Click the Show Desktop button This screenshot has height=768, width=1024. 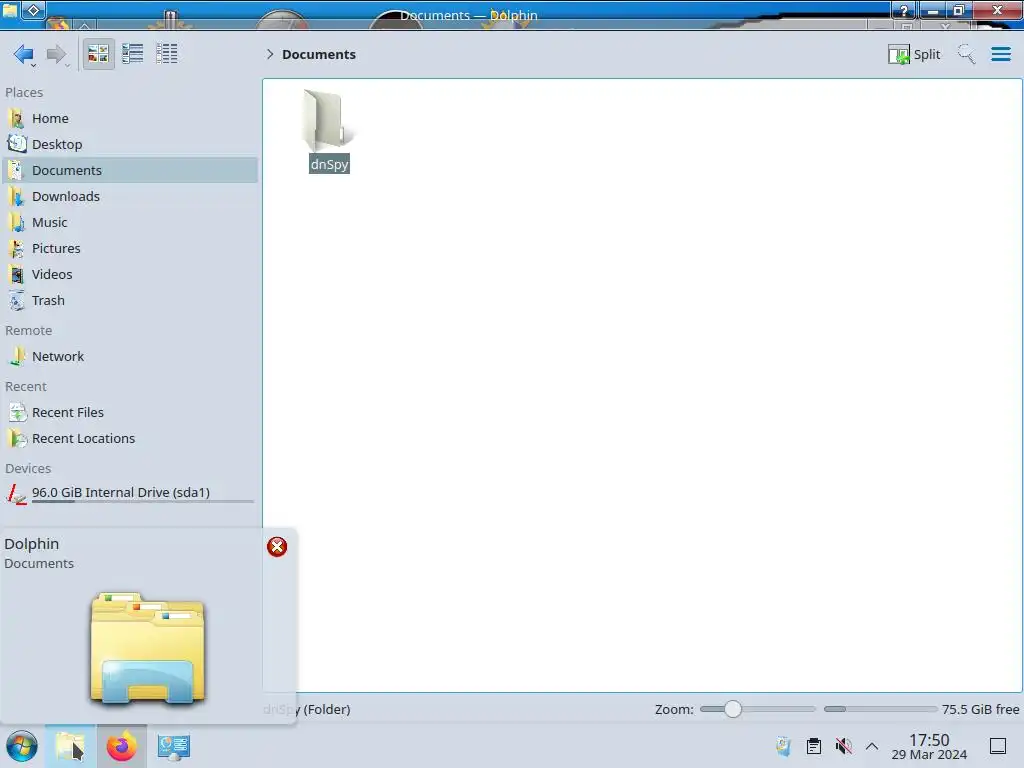pos(998,746)
